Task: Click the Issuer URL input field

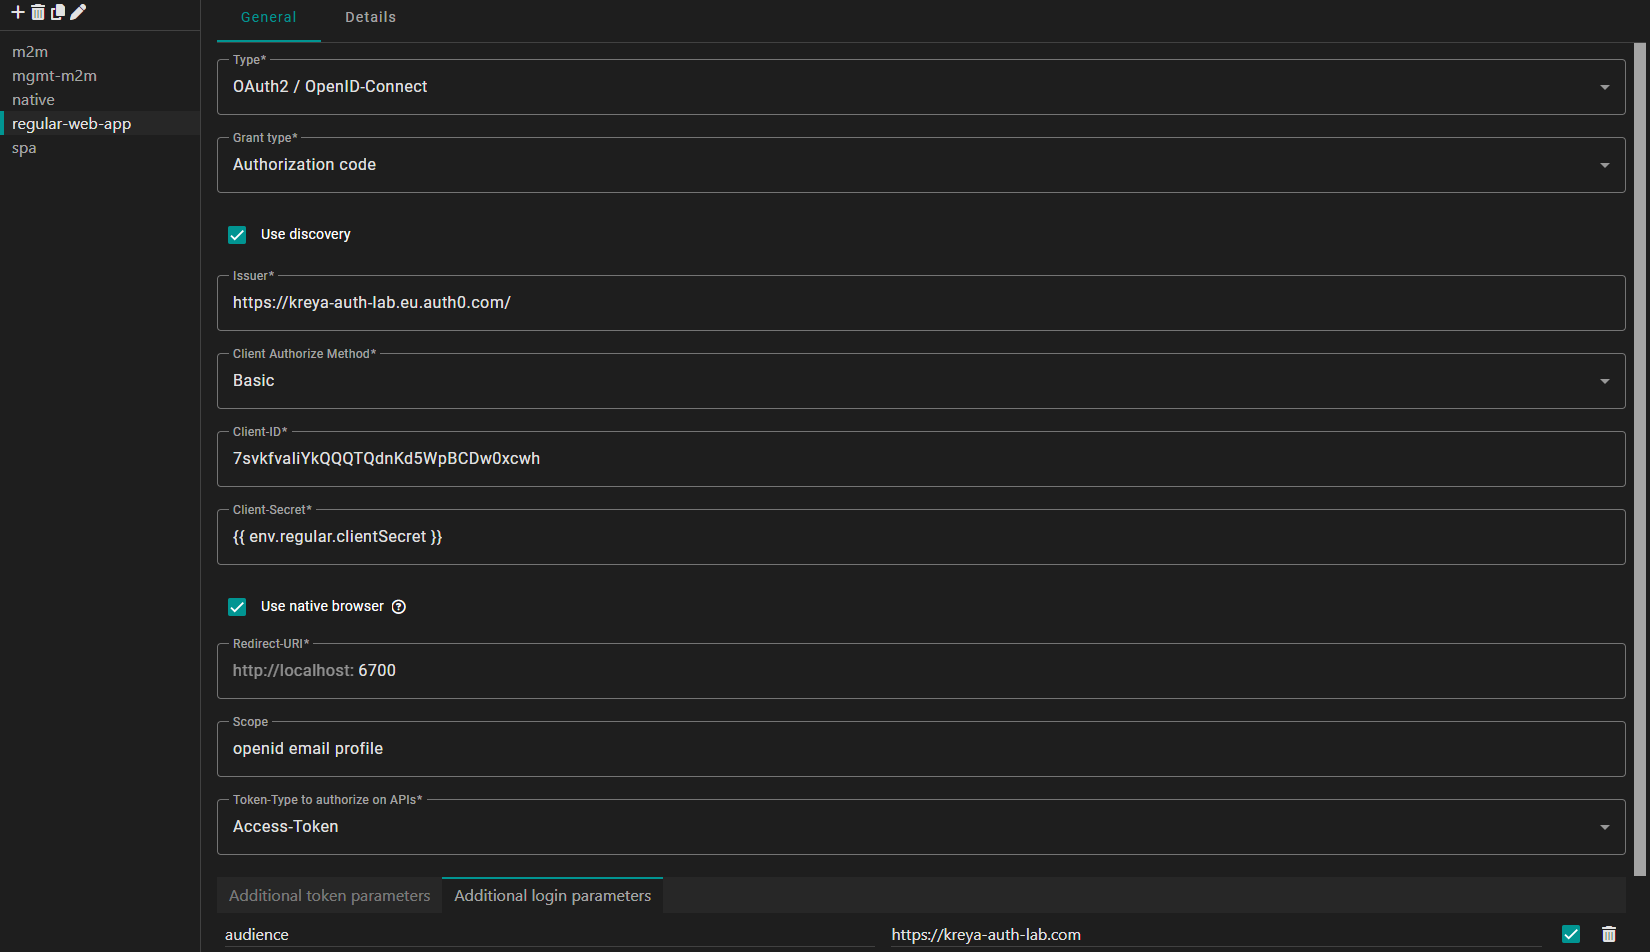Action: point(920,303)
